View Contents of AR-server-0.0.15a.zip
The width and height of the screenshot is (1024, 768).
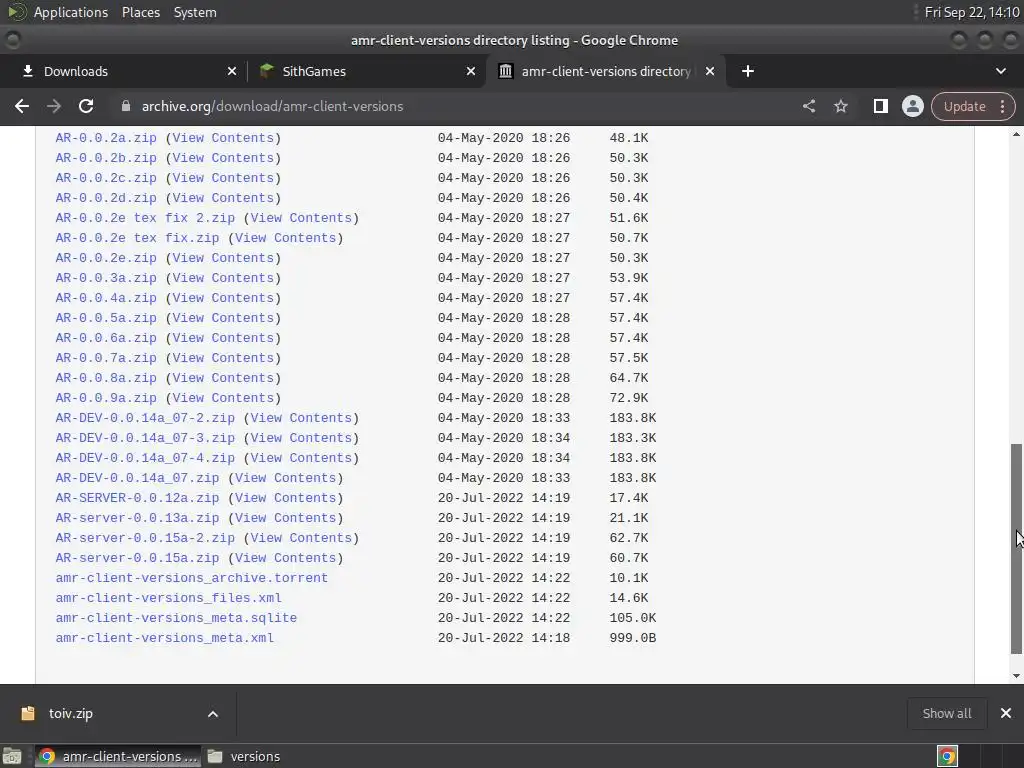pyautogui.click(x=285, y=558)
